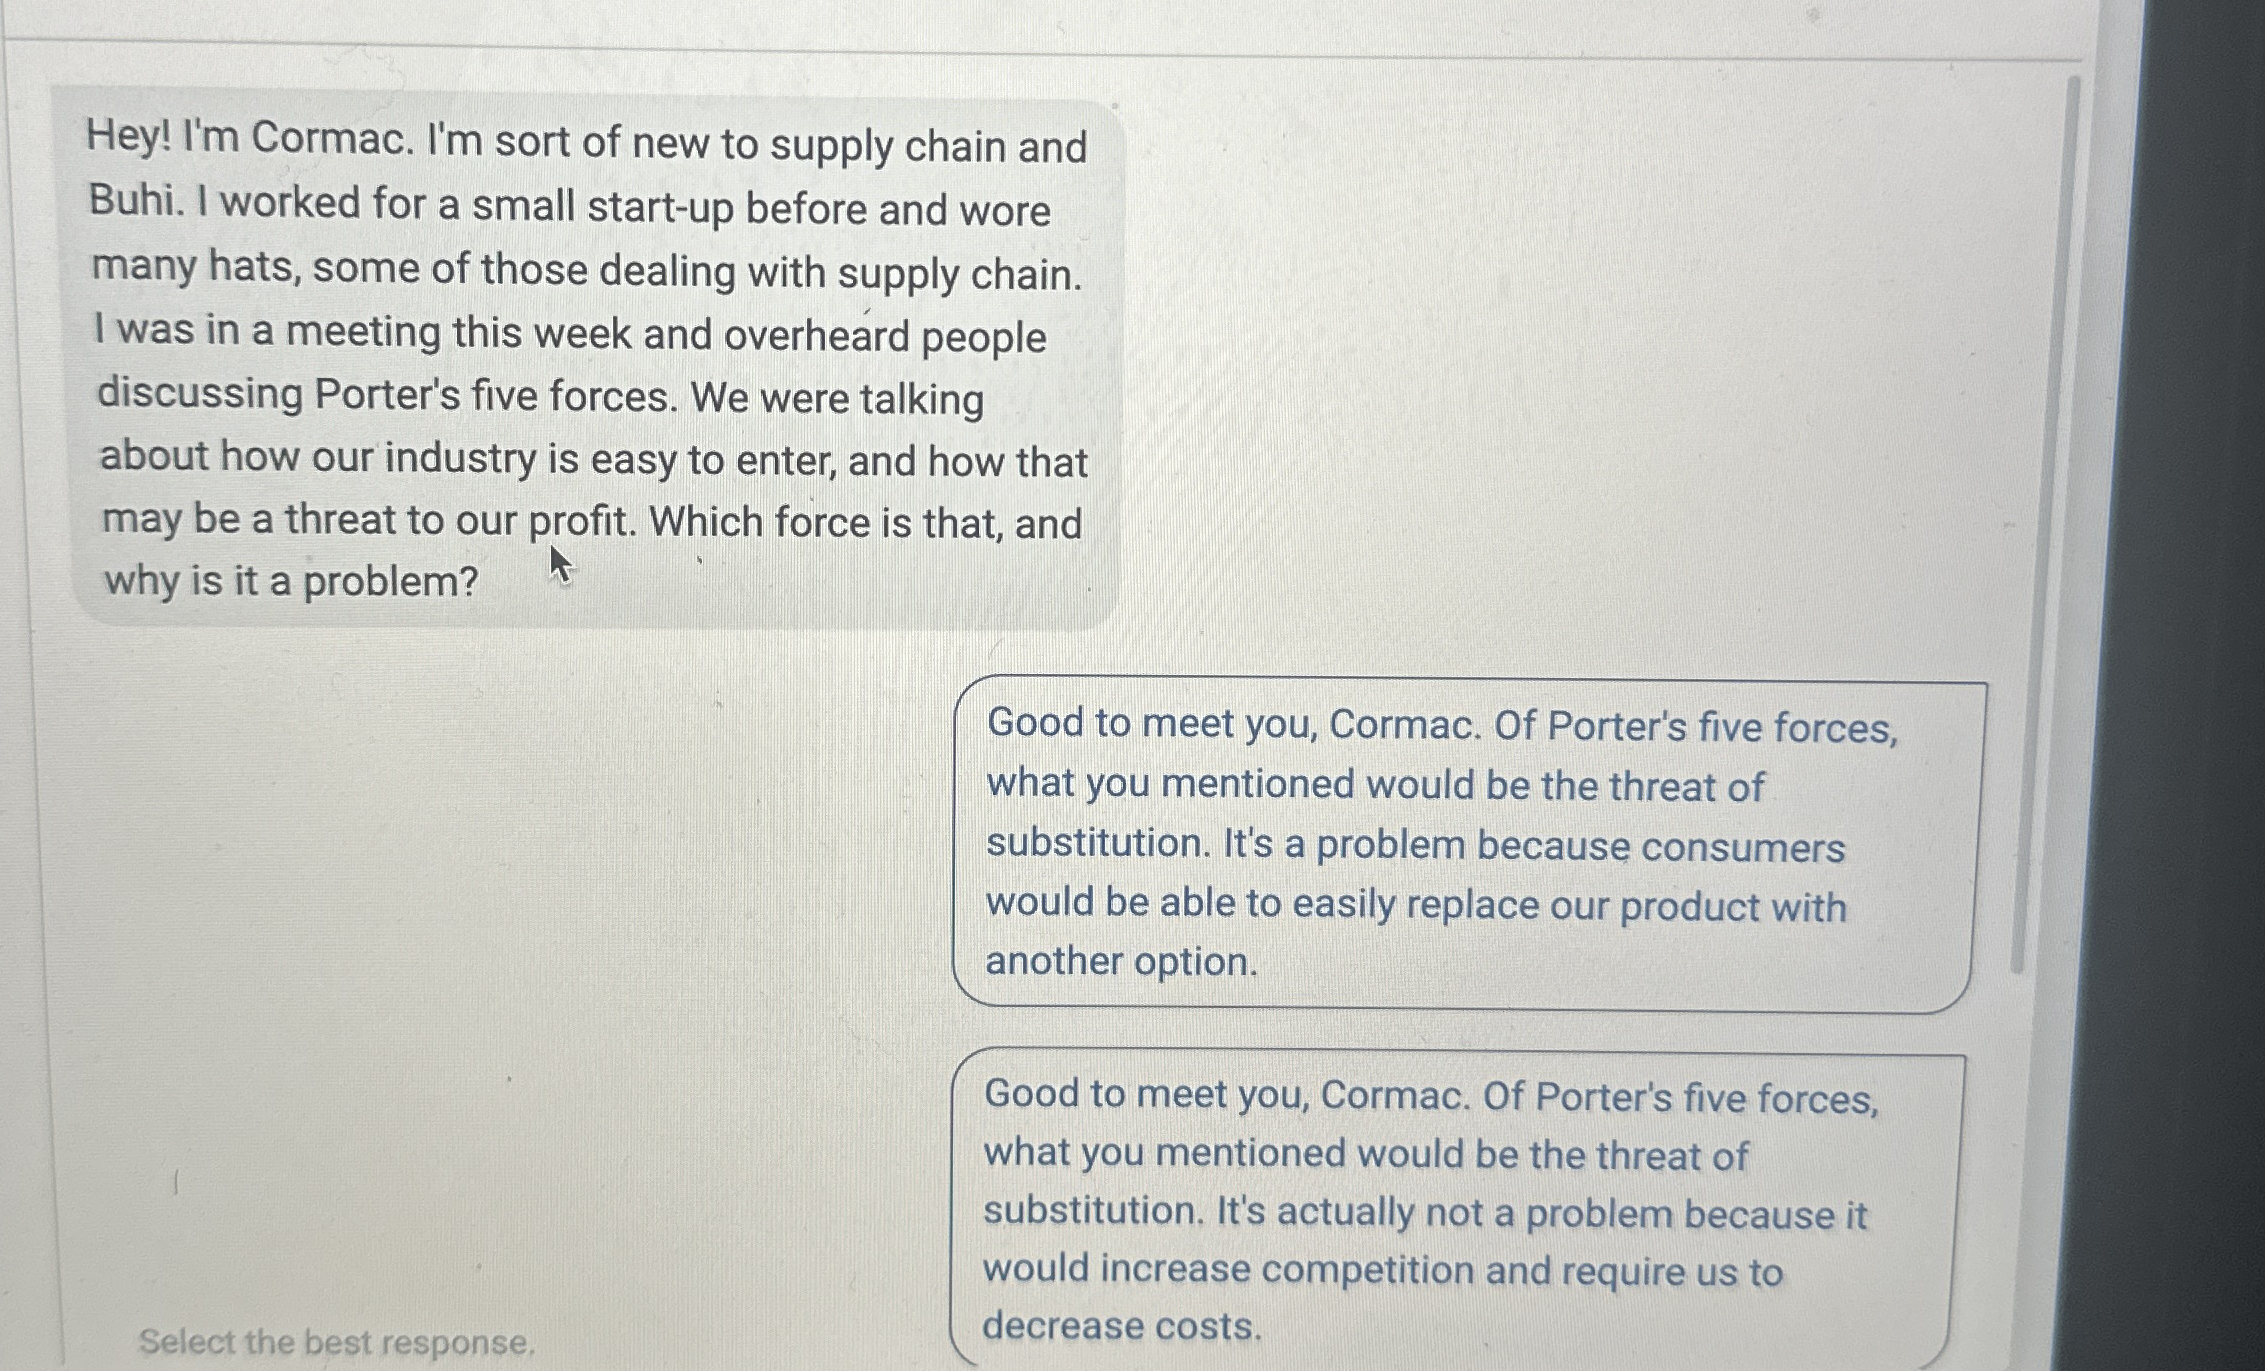Click the response mentioning 'decrease costs'
This screenshot has height=1371, width=2265.
point(1120,1323)
